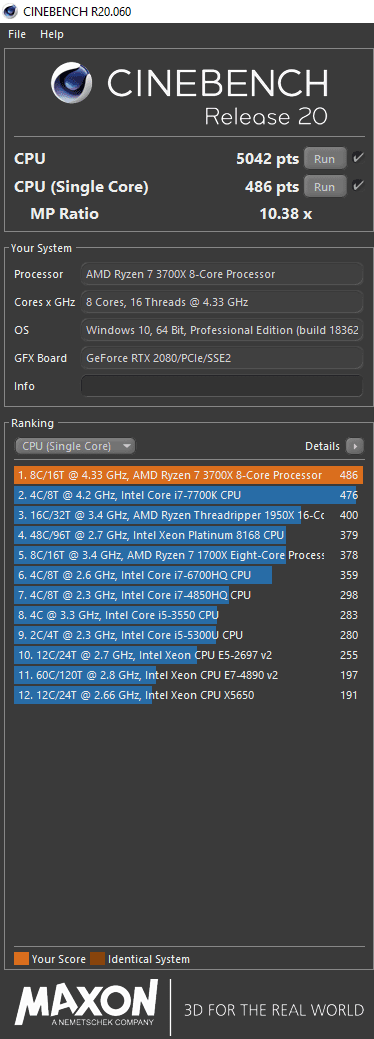
Task: Click the MP Ratio value 10.38 x
Action: click(286, 214)
